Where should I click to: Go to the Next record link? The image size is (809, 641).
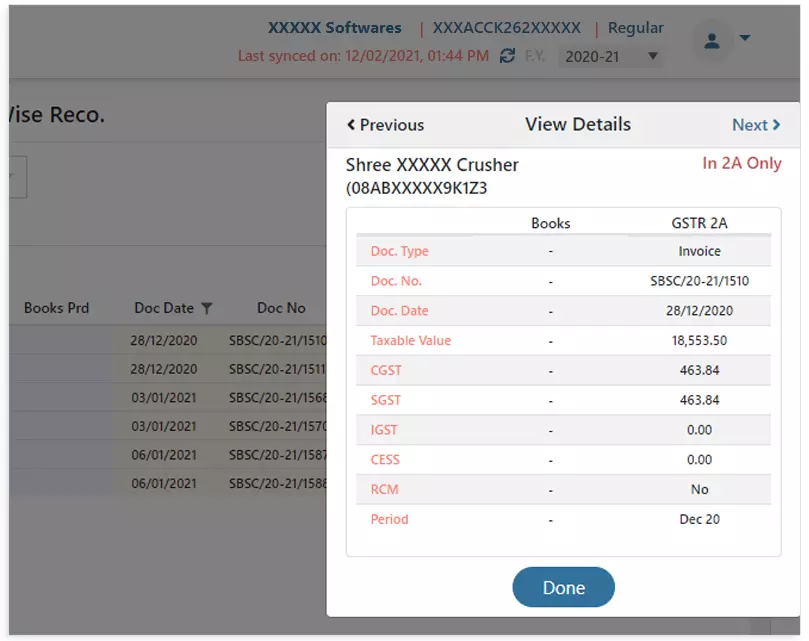point(756,125)
